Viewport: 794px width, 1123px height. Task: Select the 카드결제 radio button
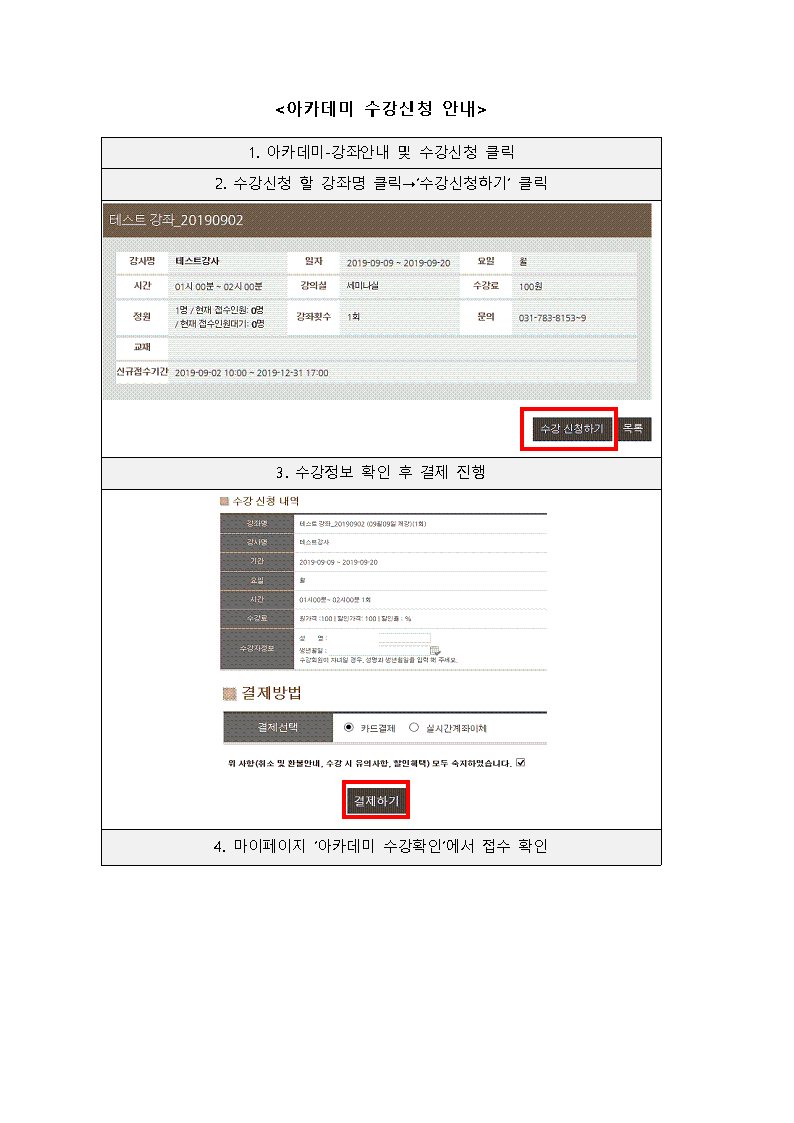pyautogui.click(x=349, y=728)
